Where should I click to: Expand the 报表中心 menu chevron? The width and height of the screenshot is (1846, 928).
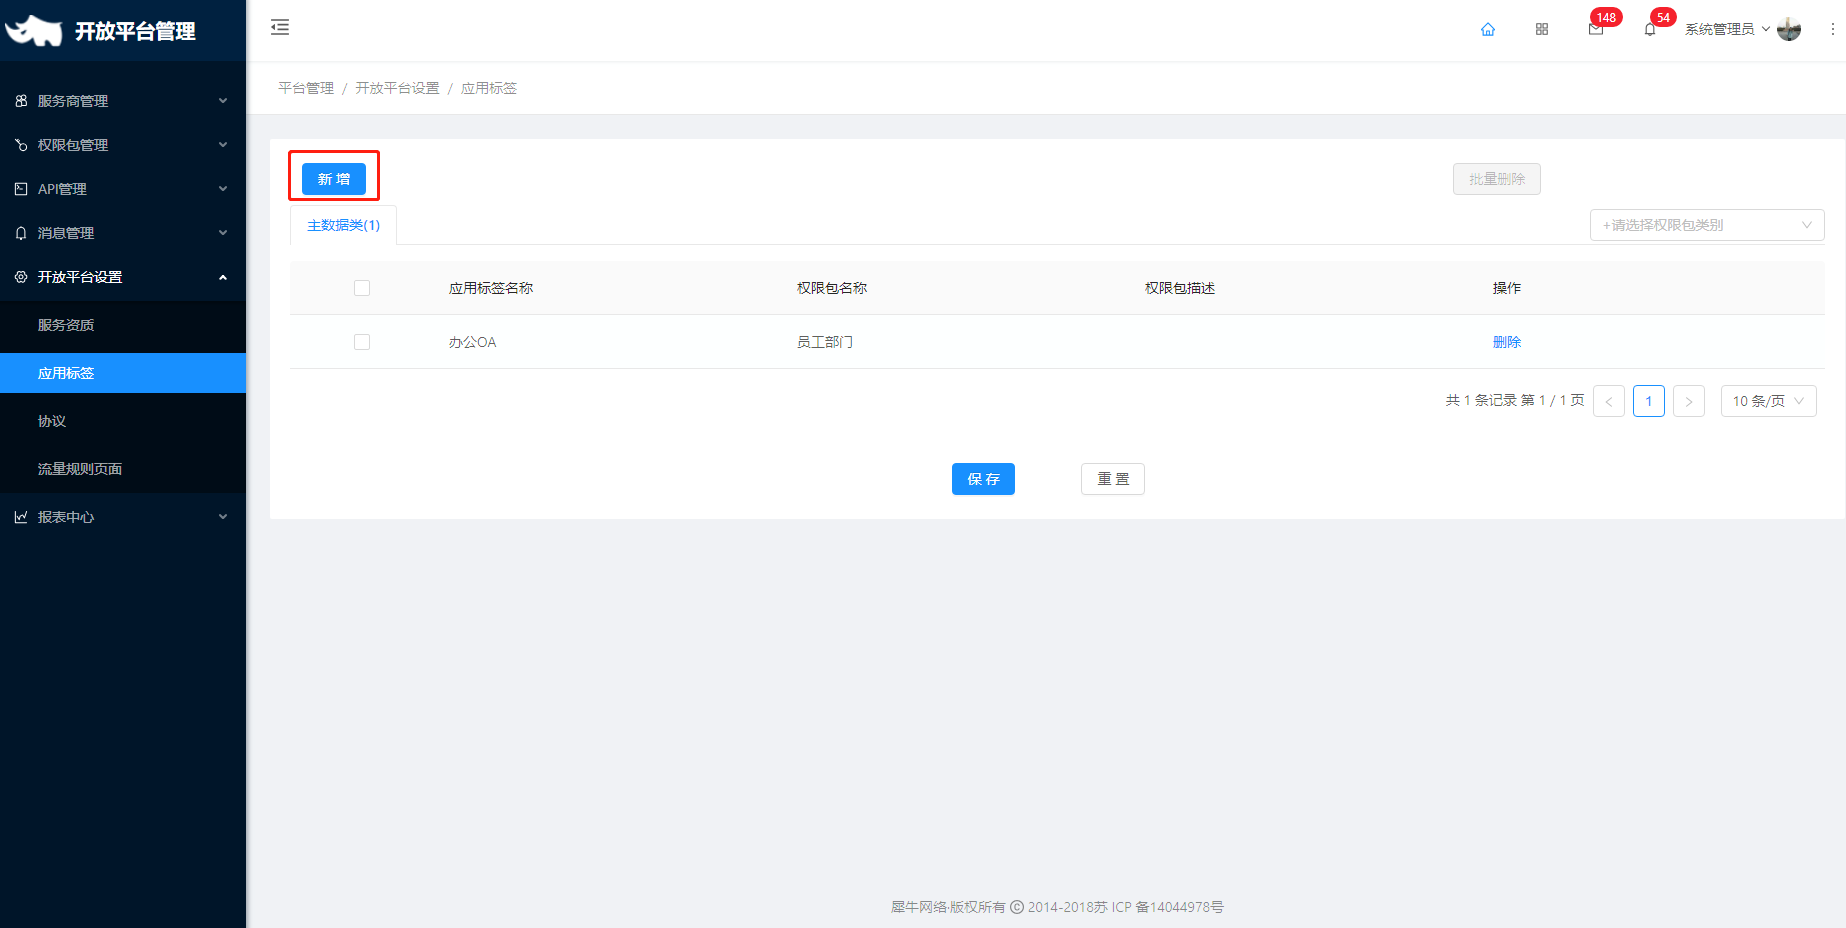pos(223,517)
